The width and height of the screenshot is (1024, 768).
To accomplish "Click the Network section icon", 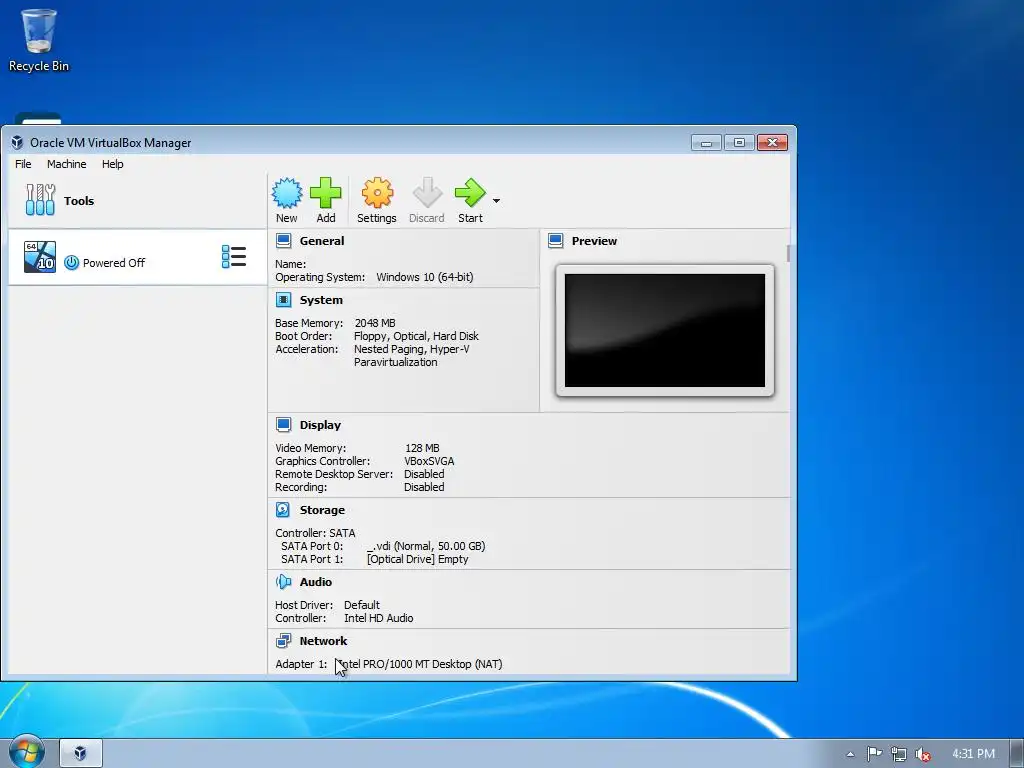I will click(x=283, y=641).
